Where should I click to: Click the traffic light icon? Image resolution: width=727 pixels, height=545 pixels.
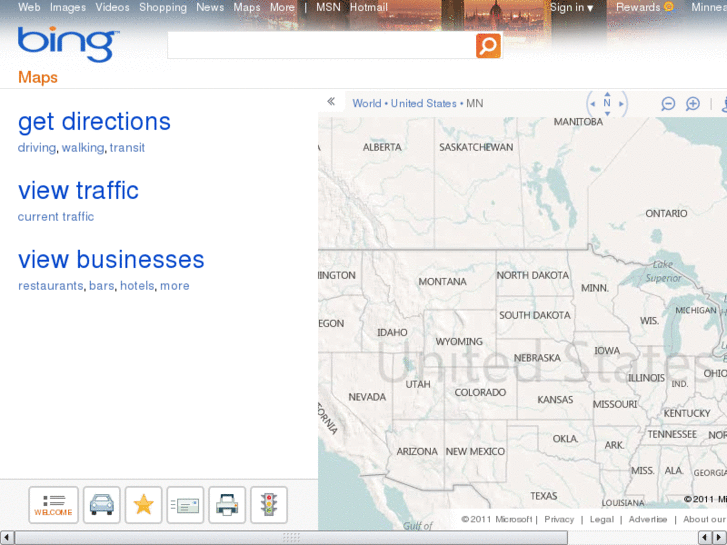tap(268, 505)
